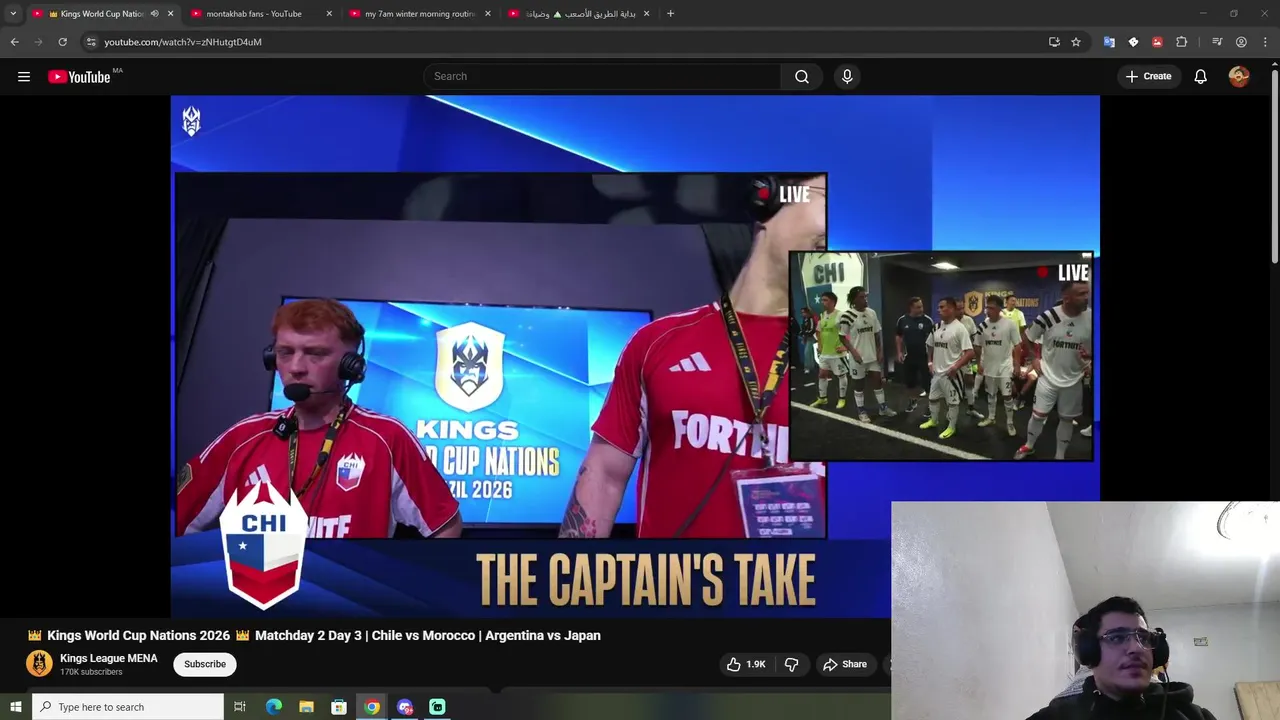This screenshot has height=720, width=1280.
Task: Subscribe to Kings League MENA
Action: [x=205, y=664]
